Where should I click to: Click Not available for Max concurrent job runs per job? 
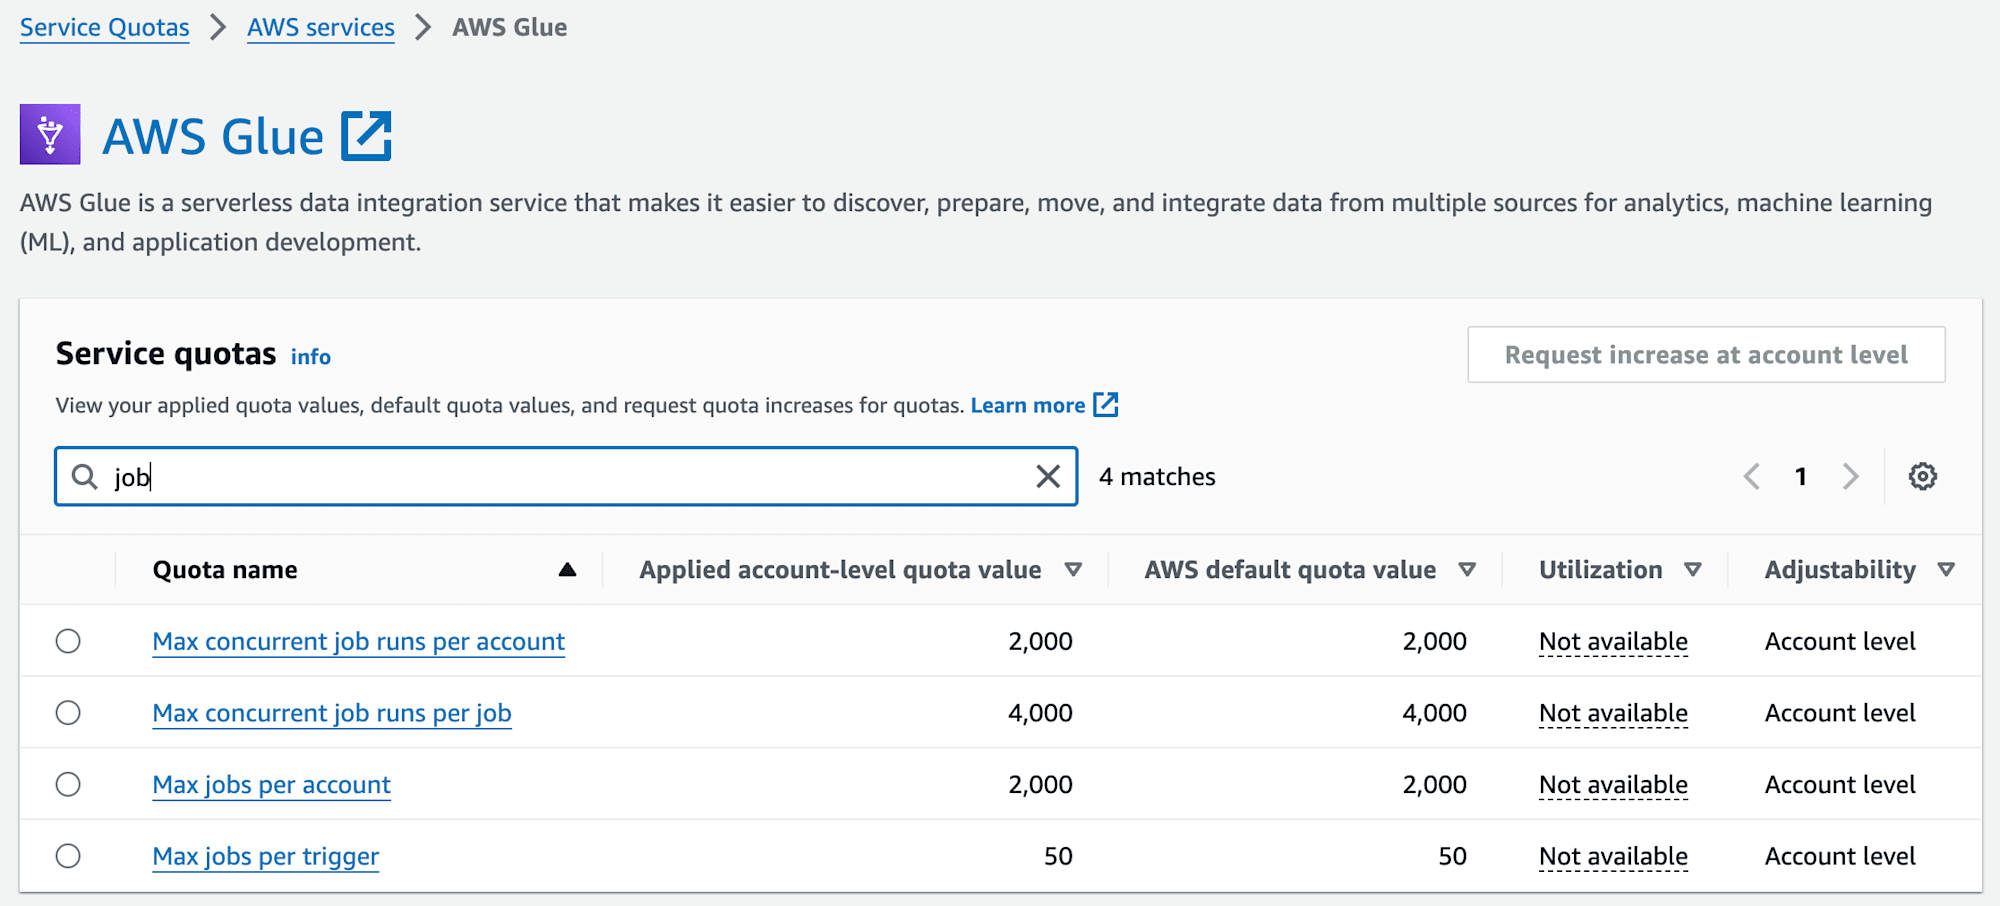tap(1613, 714)
